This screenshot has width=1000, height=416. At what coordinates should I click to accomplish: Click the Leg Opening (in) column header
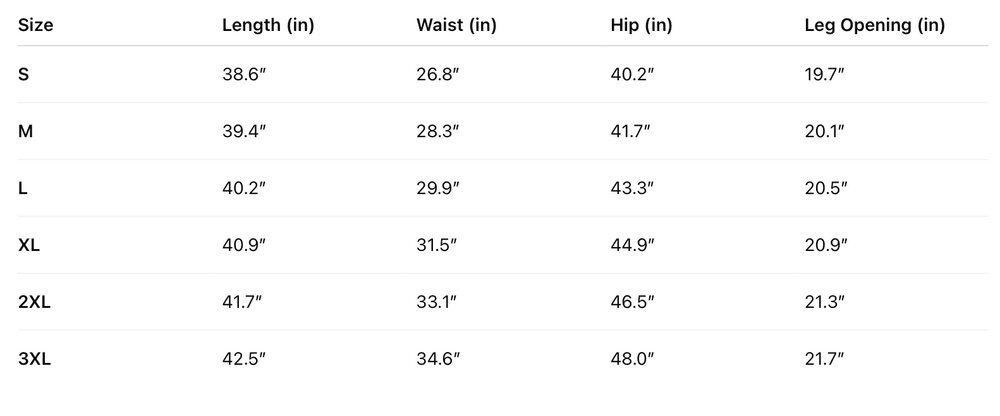874,26
